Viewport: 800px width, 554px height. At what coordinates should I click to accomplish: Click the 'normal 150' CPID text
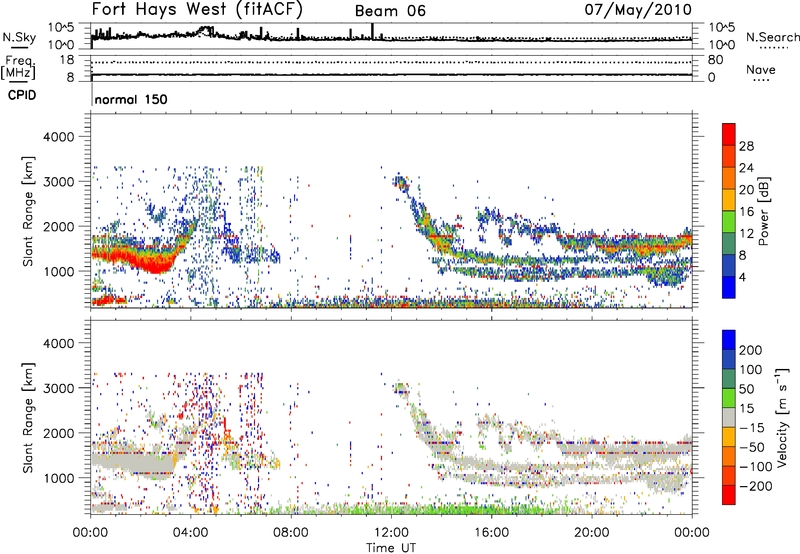click(x=131, y=99)
